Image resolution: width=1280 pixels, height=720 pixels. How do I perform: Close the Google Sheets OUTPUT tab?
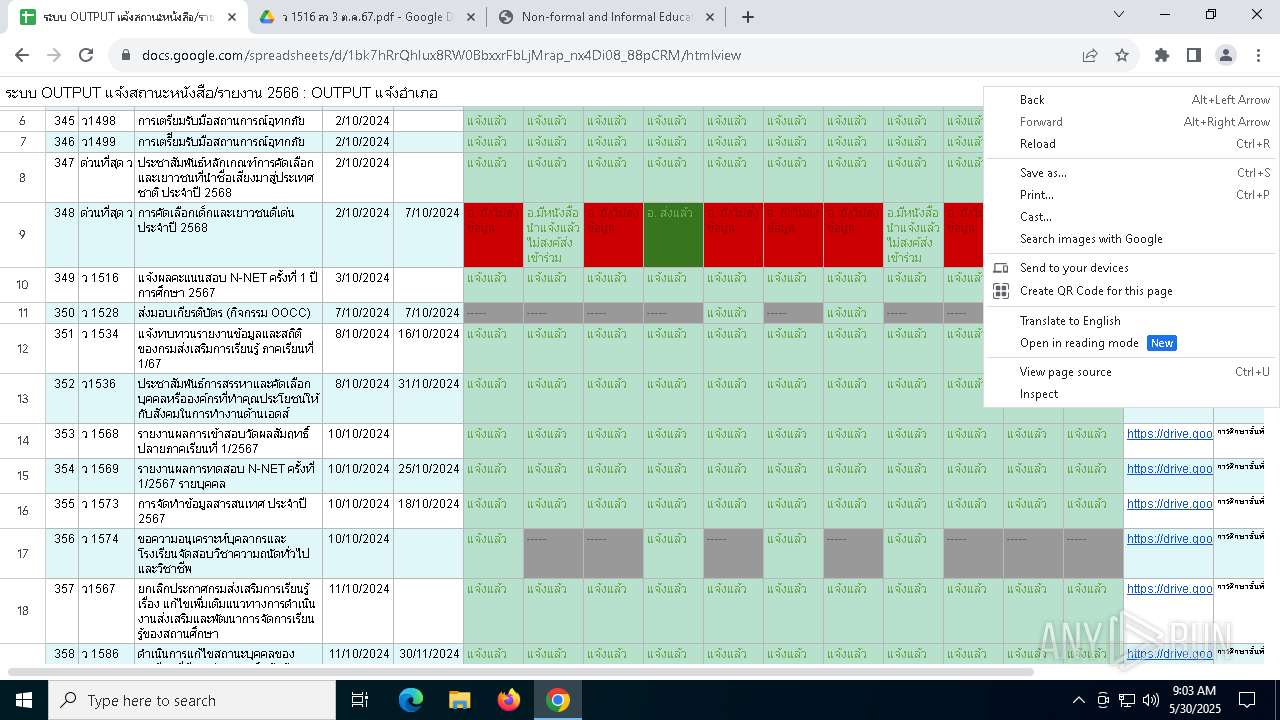tap(232, 17)
